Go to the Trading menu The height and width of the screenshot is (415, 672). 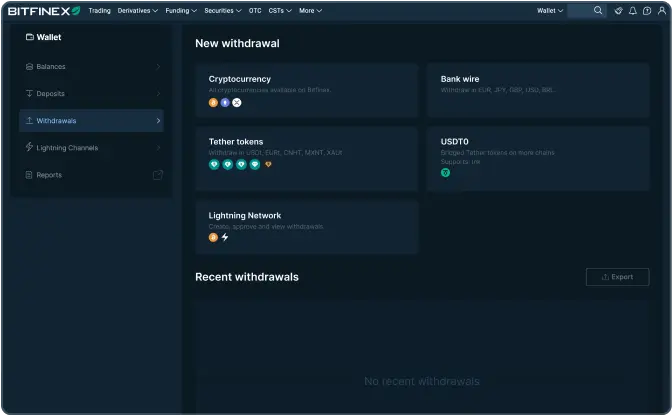tap(99, 11)
